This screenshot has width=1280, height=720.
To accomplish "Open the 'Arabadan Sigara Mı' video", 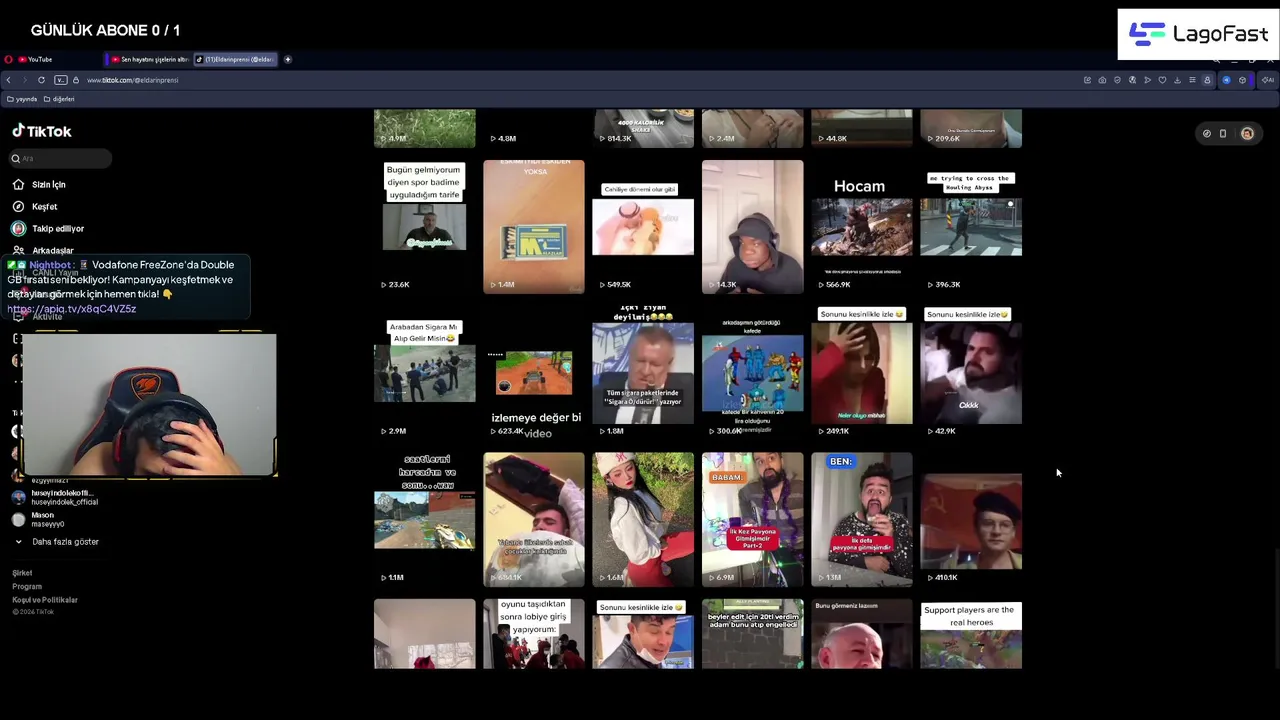I will pyautogui.click(x=425, y=373).
